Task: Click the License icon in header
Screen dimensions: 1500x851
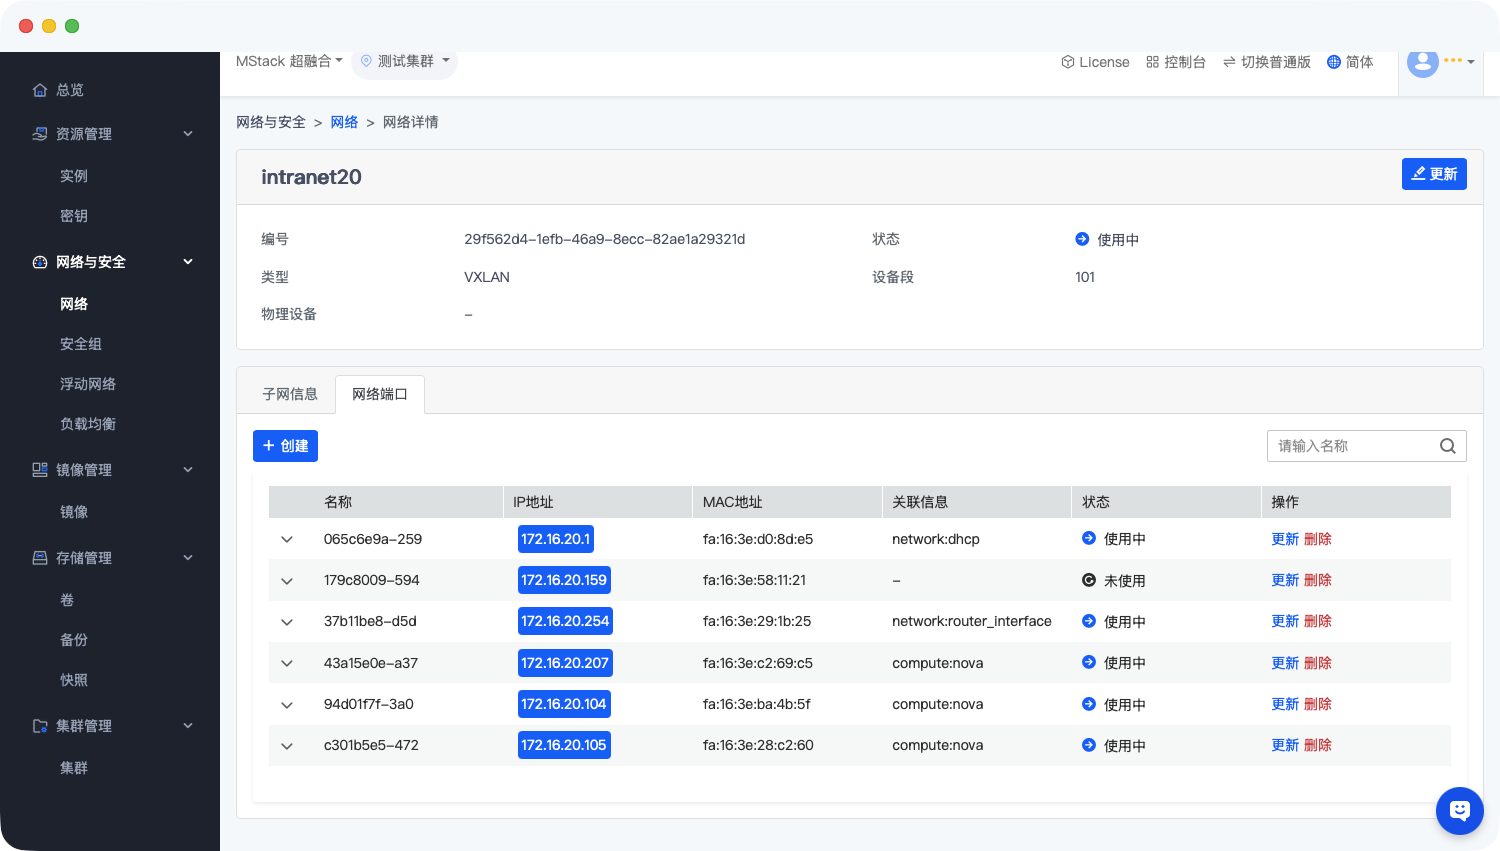Action: coord(1068,62)
